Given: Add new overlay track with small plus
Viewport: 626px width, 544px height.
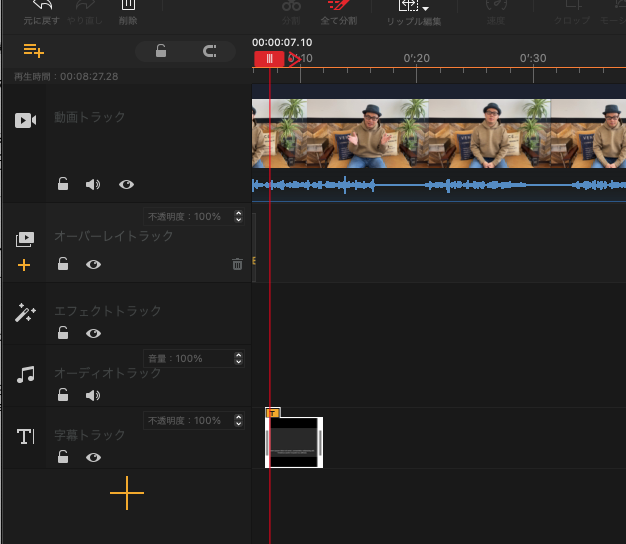Looking at the screenshot, I should click(x=25, y=265).
